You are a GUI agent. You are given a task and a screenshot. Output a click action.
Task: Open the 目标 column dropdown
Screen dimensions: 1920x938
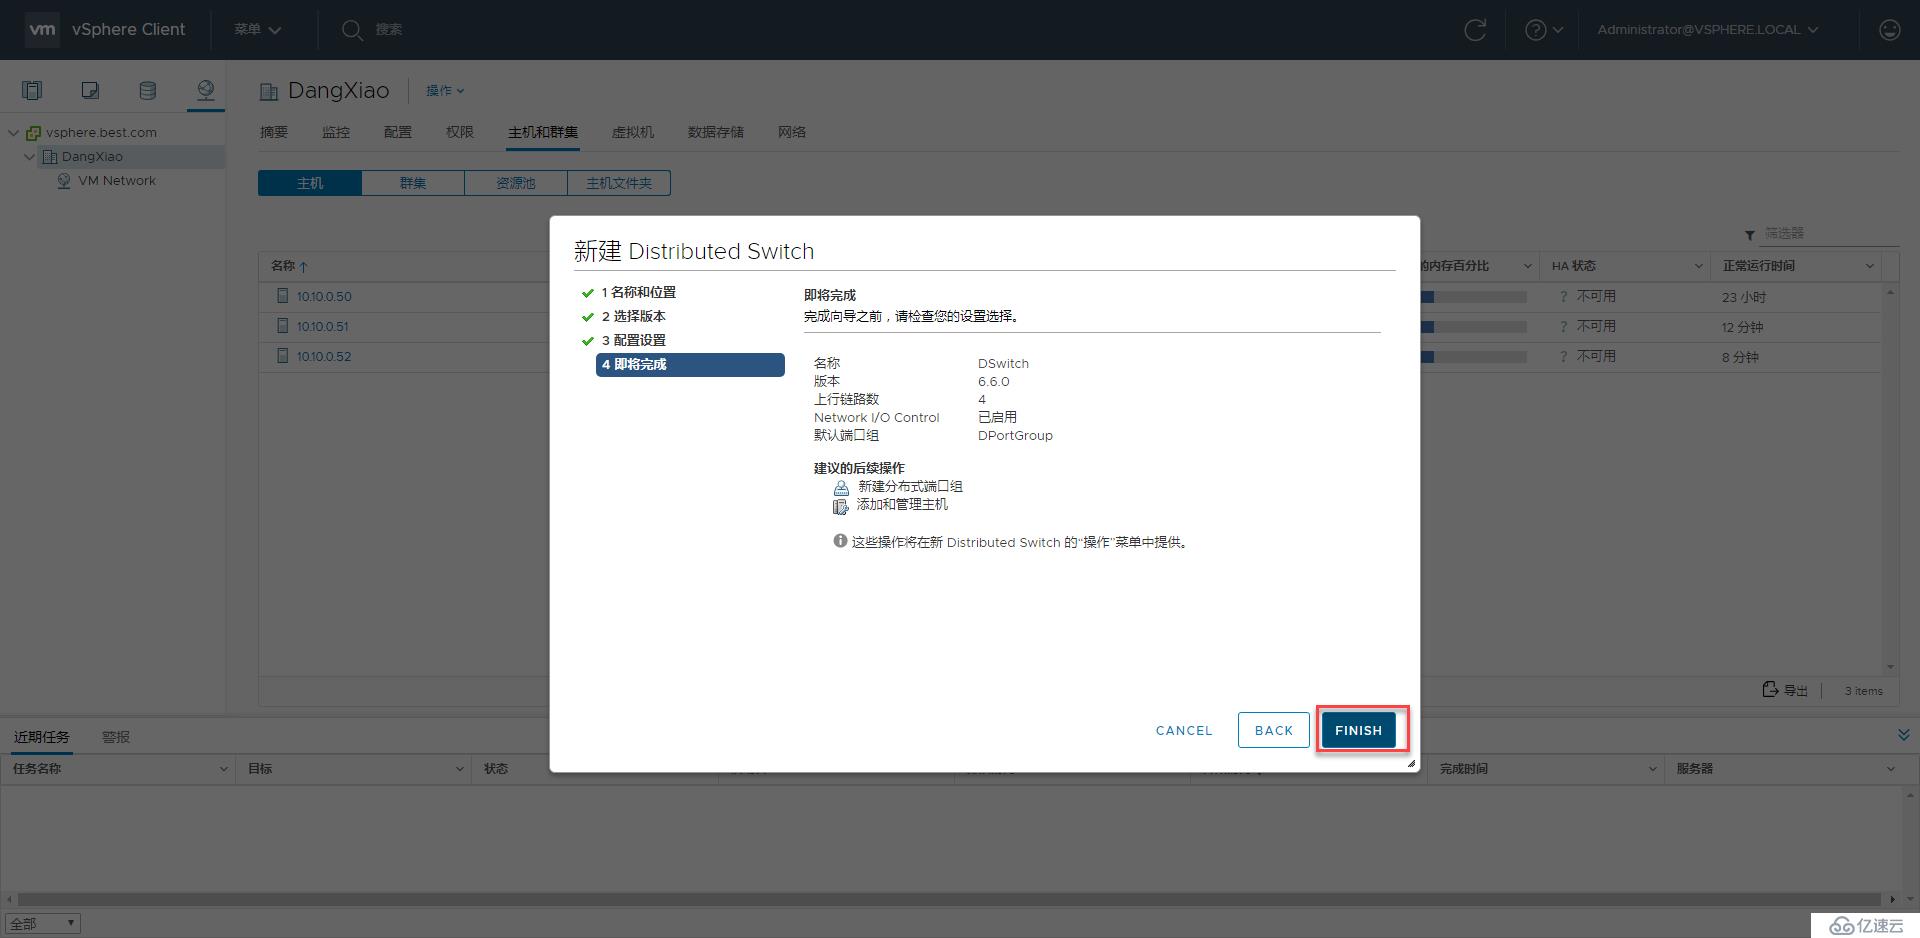tap(459, 769)
